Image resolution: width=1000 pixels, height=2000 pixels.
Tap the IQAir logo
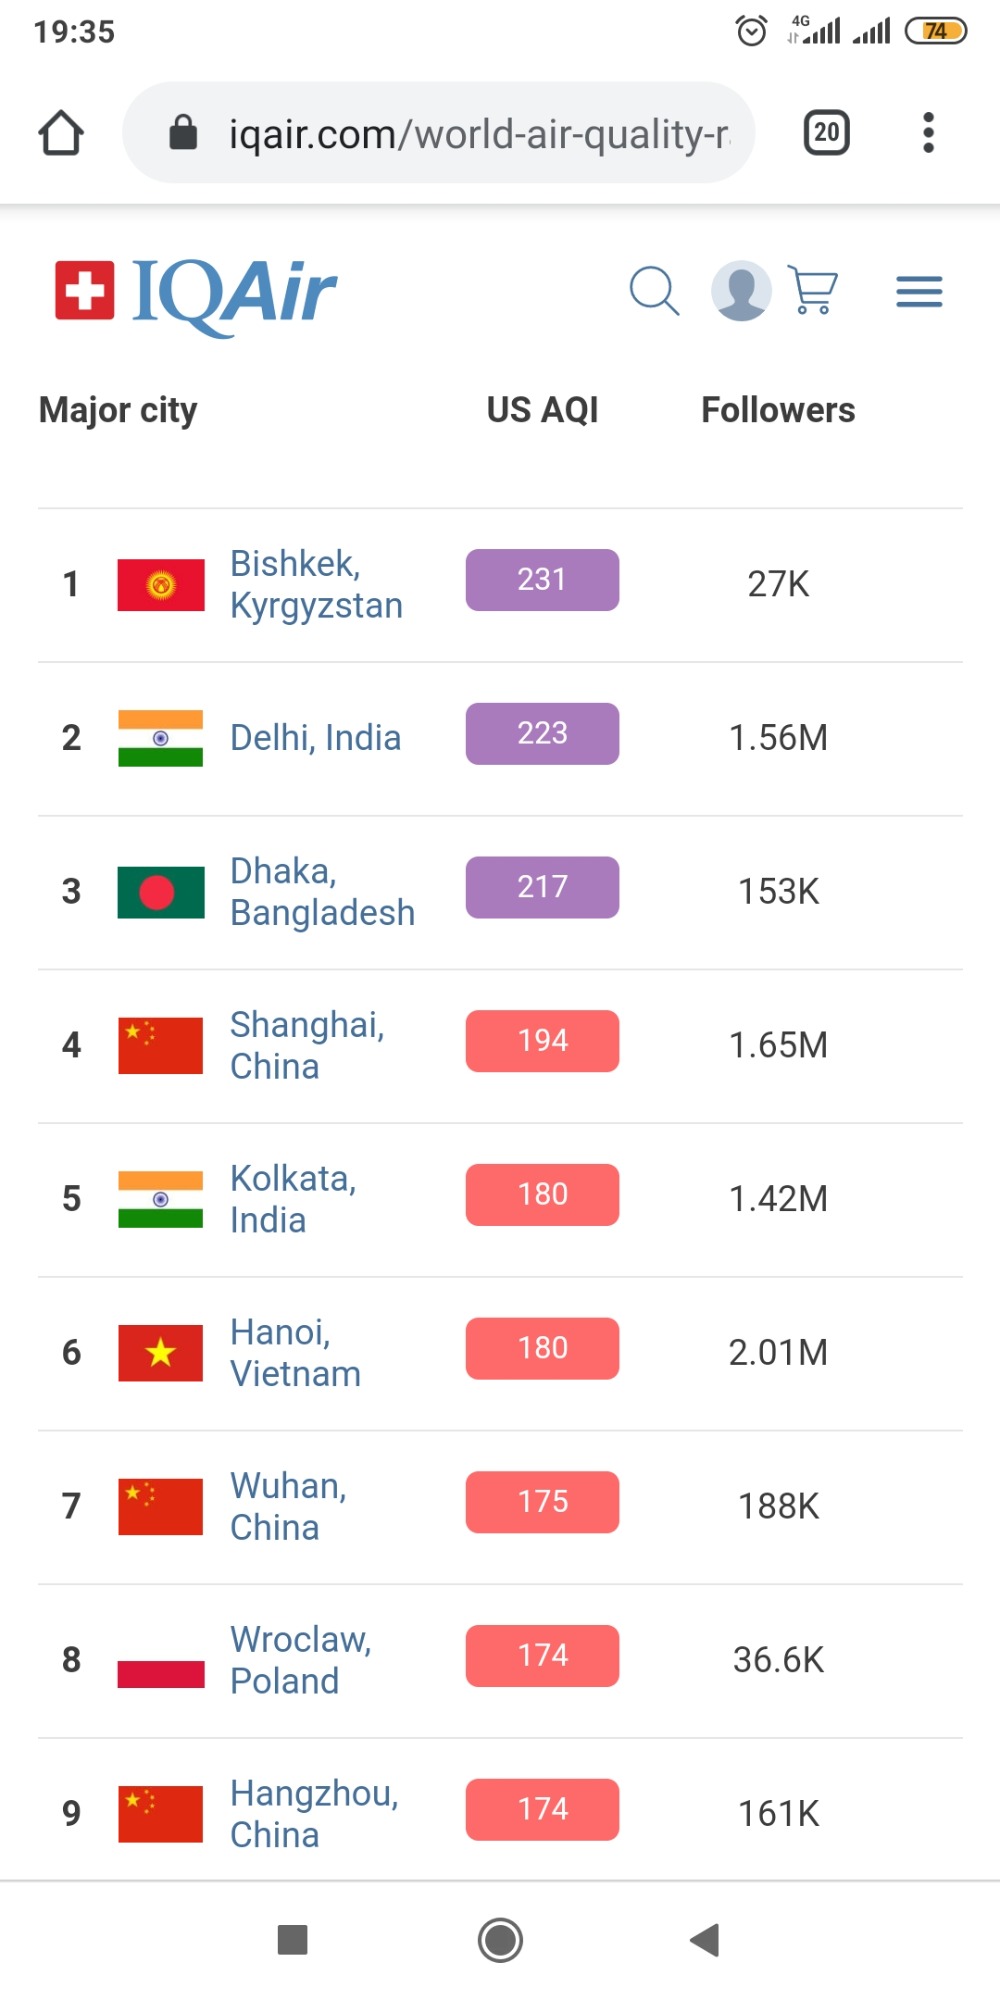[196, 292]
